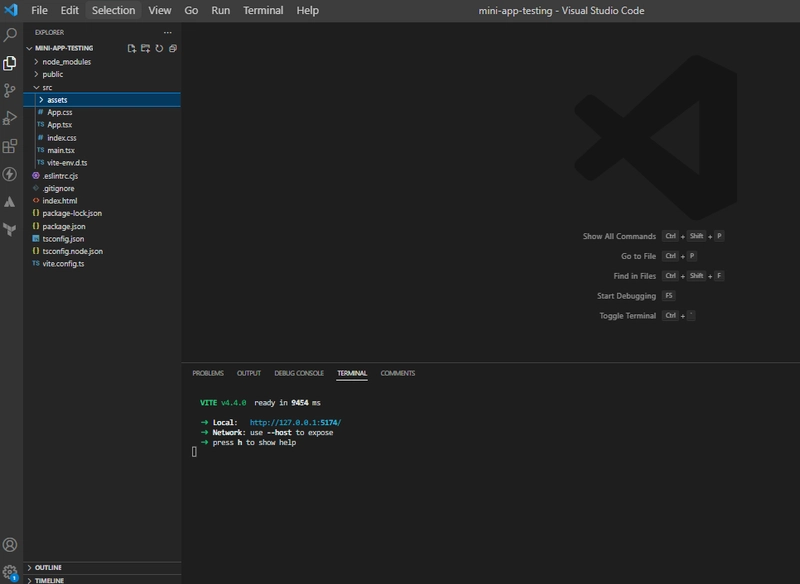Viewport: 800px width, 584px height.
Task: Click the terminal cursor input line
Action: pyautogui.click(x=194, y=452)
